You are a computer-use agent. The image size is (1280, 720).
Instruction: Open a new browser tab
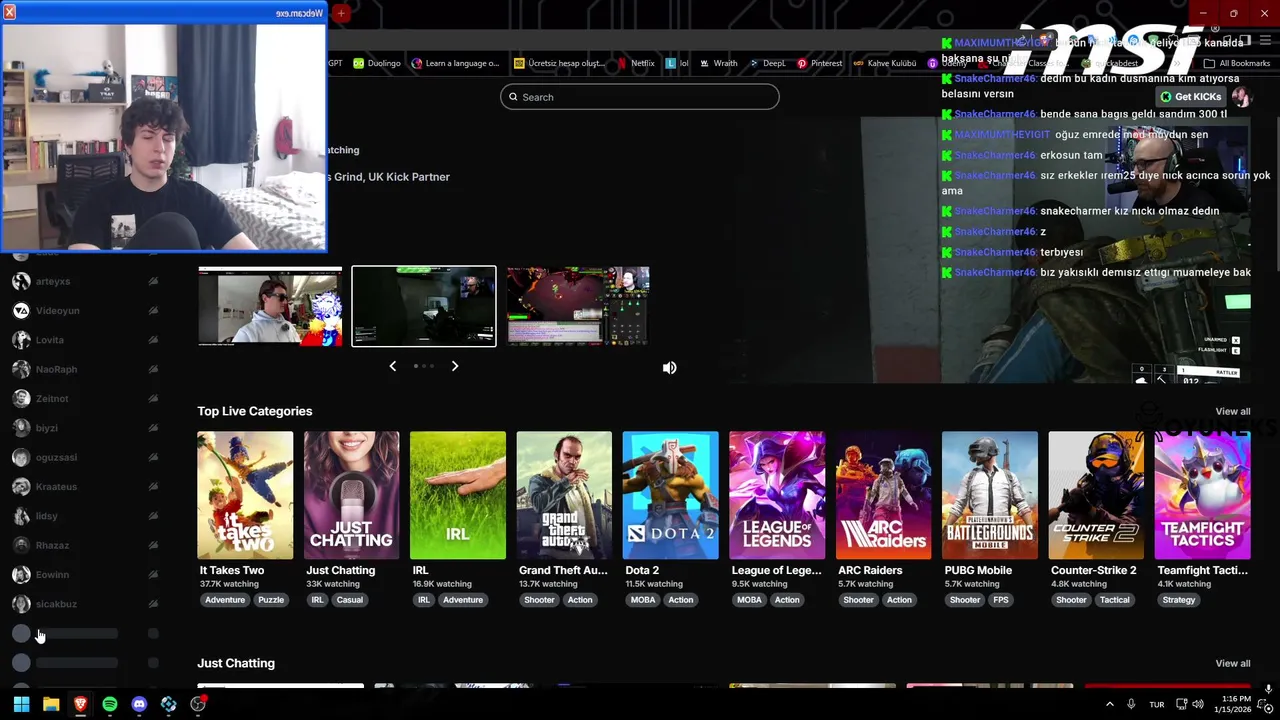tap(341, 13)
